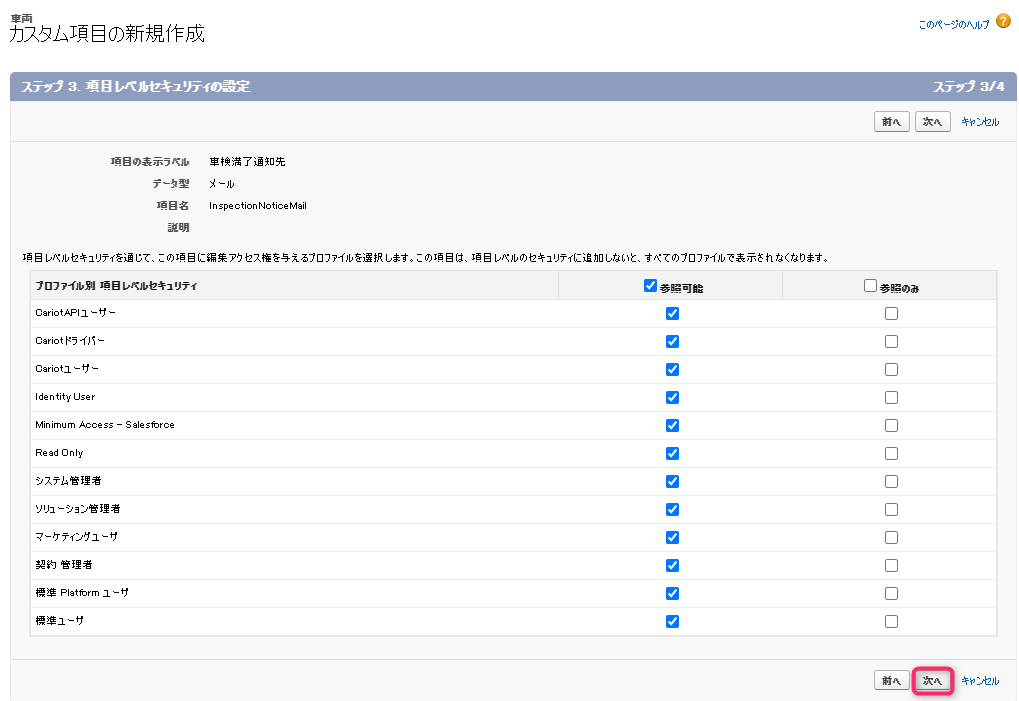Uncheck 参照可能 for Cariotユーザー
The image size is (1019, 701).
(x=672, y=369)
